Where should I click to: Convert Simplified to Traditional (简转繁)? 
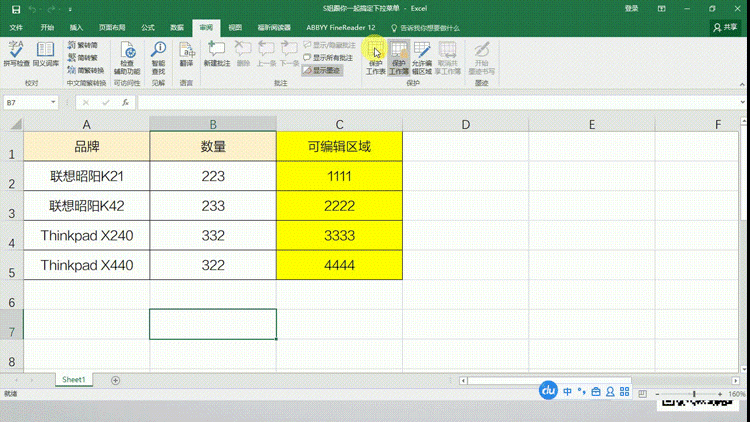82,57
